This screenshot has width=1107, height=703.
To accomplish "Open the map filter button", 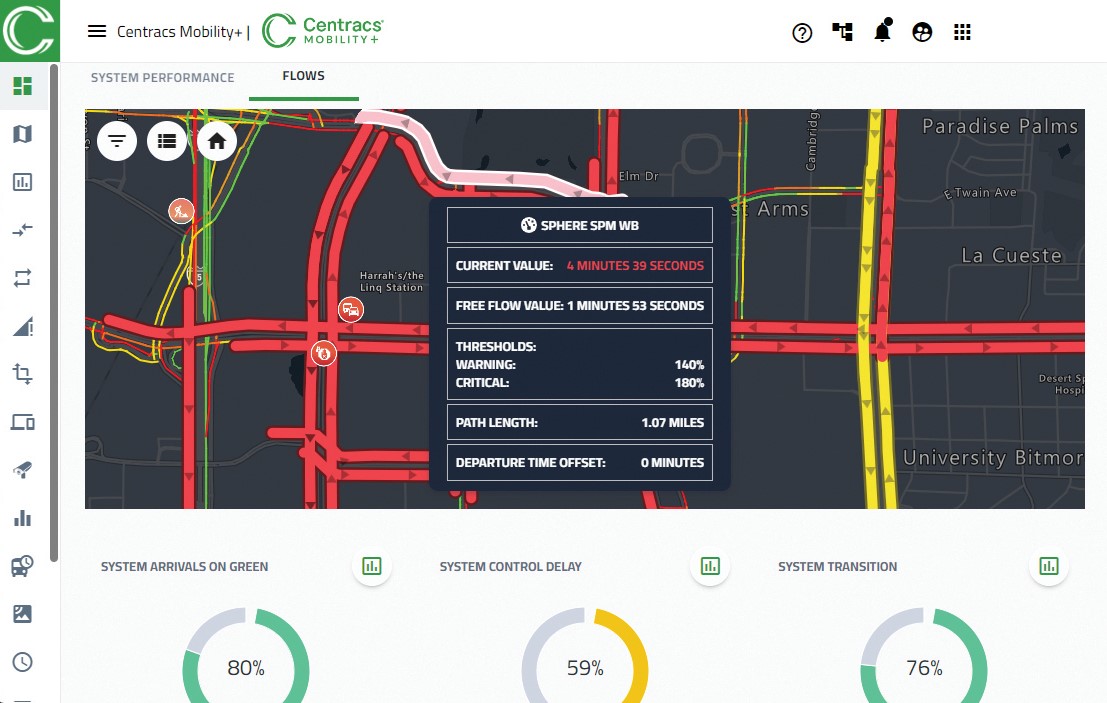I will [117, 141].
